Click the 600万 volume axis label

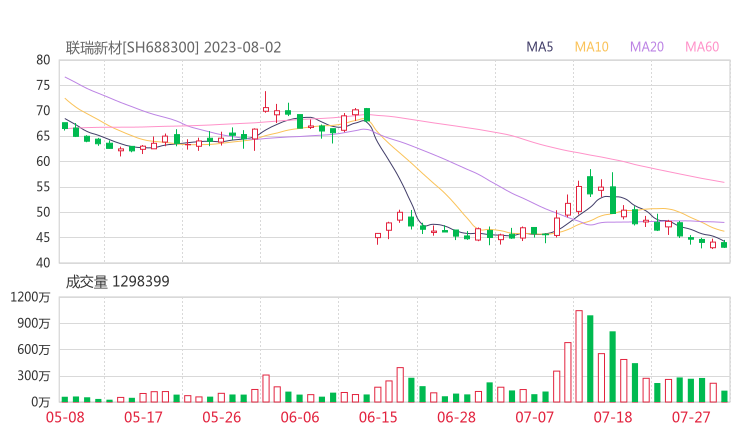[x=34, y=350]
